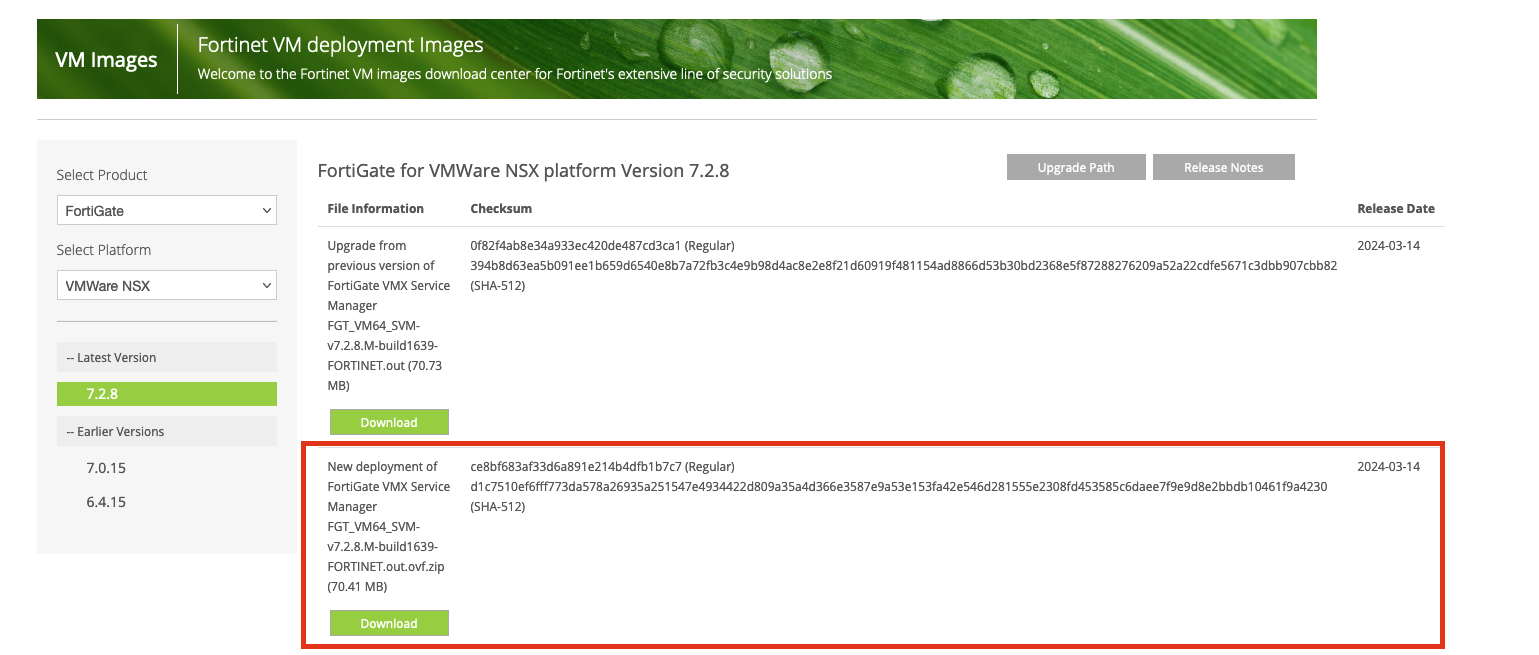Click the Select Product label

click(x=102, y=175)
